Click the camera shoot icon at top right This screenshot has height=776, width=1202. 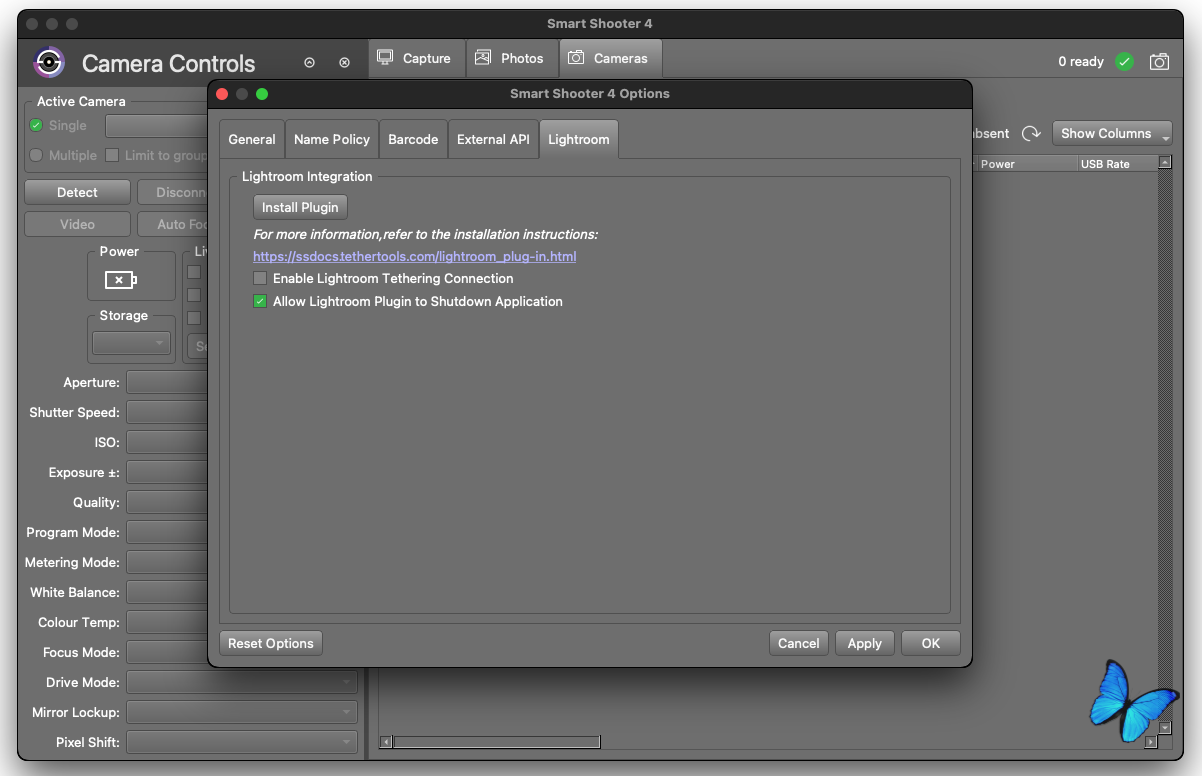pyautogui.click(x=1159, y=62)
